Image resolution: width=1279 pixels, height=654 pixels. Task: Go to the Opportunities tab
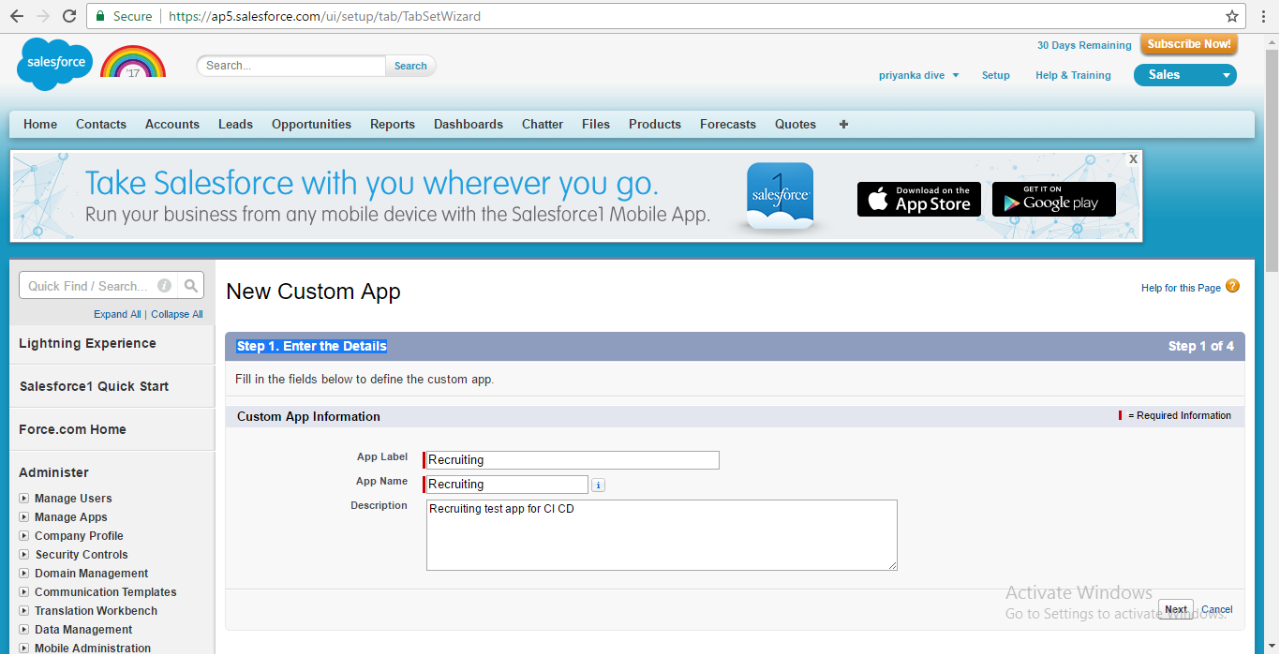click(x=311, y=124)
